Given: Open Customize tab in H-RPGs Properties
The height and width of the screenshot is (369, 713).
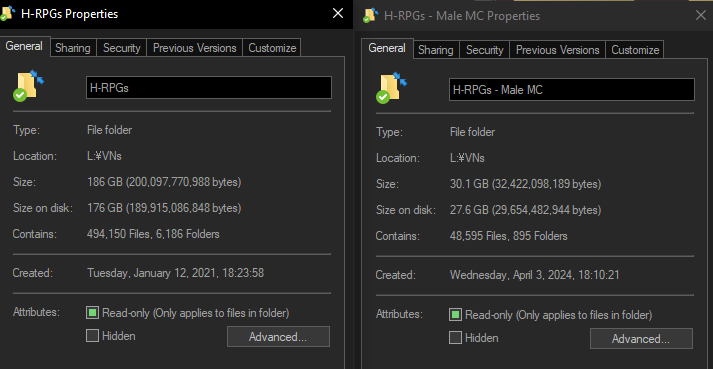Looking at the screenshot, I should [x=272, y=48].
